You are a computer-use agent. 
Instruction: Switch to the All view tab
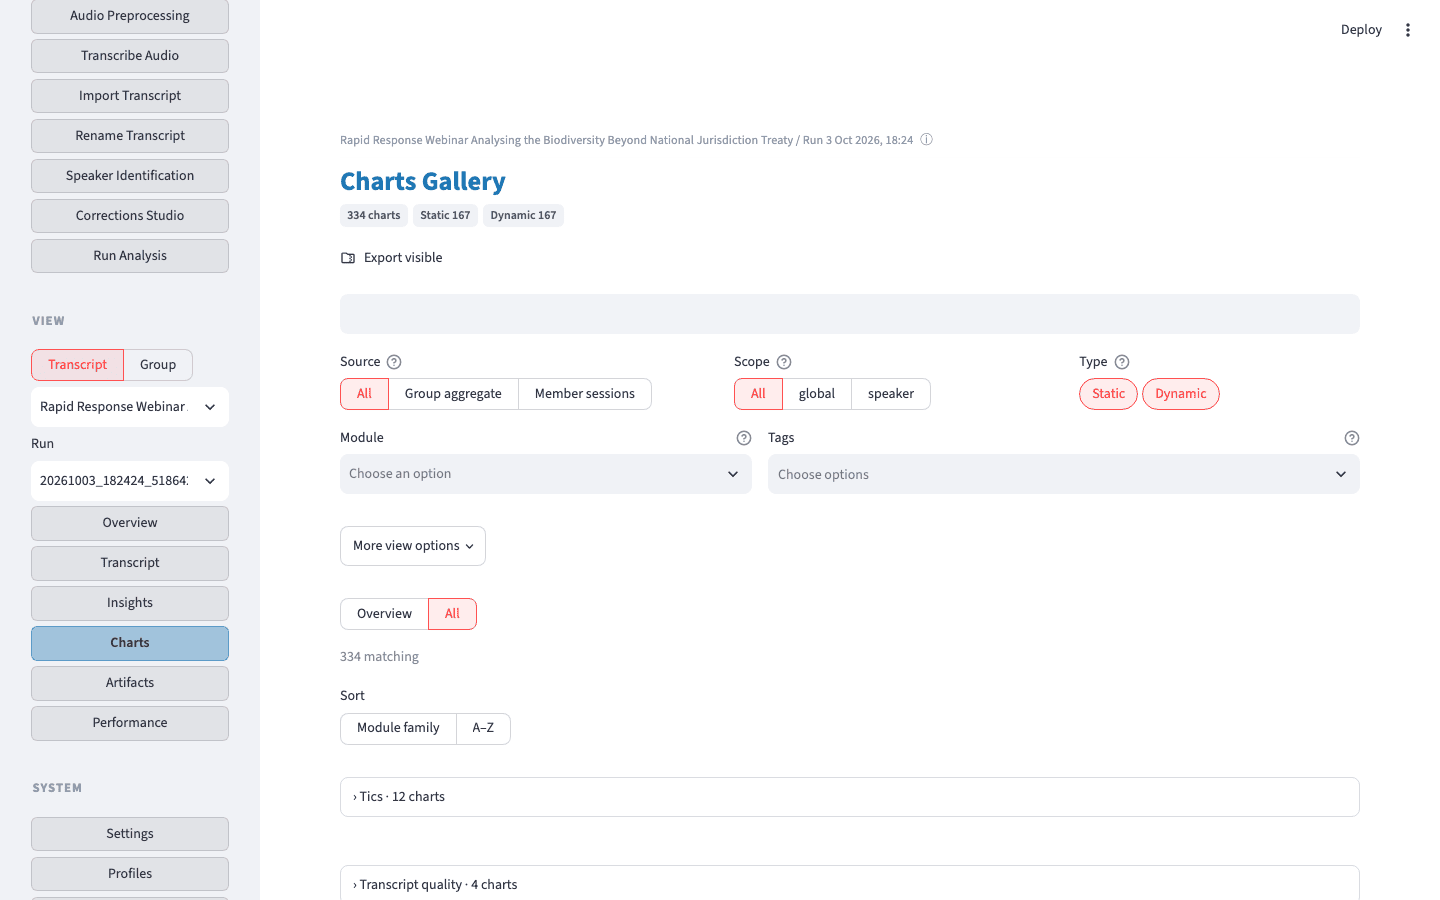(x=452, y=614)
